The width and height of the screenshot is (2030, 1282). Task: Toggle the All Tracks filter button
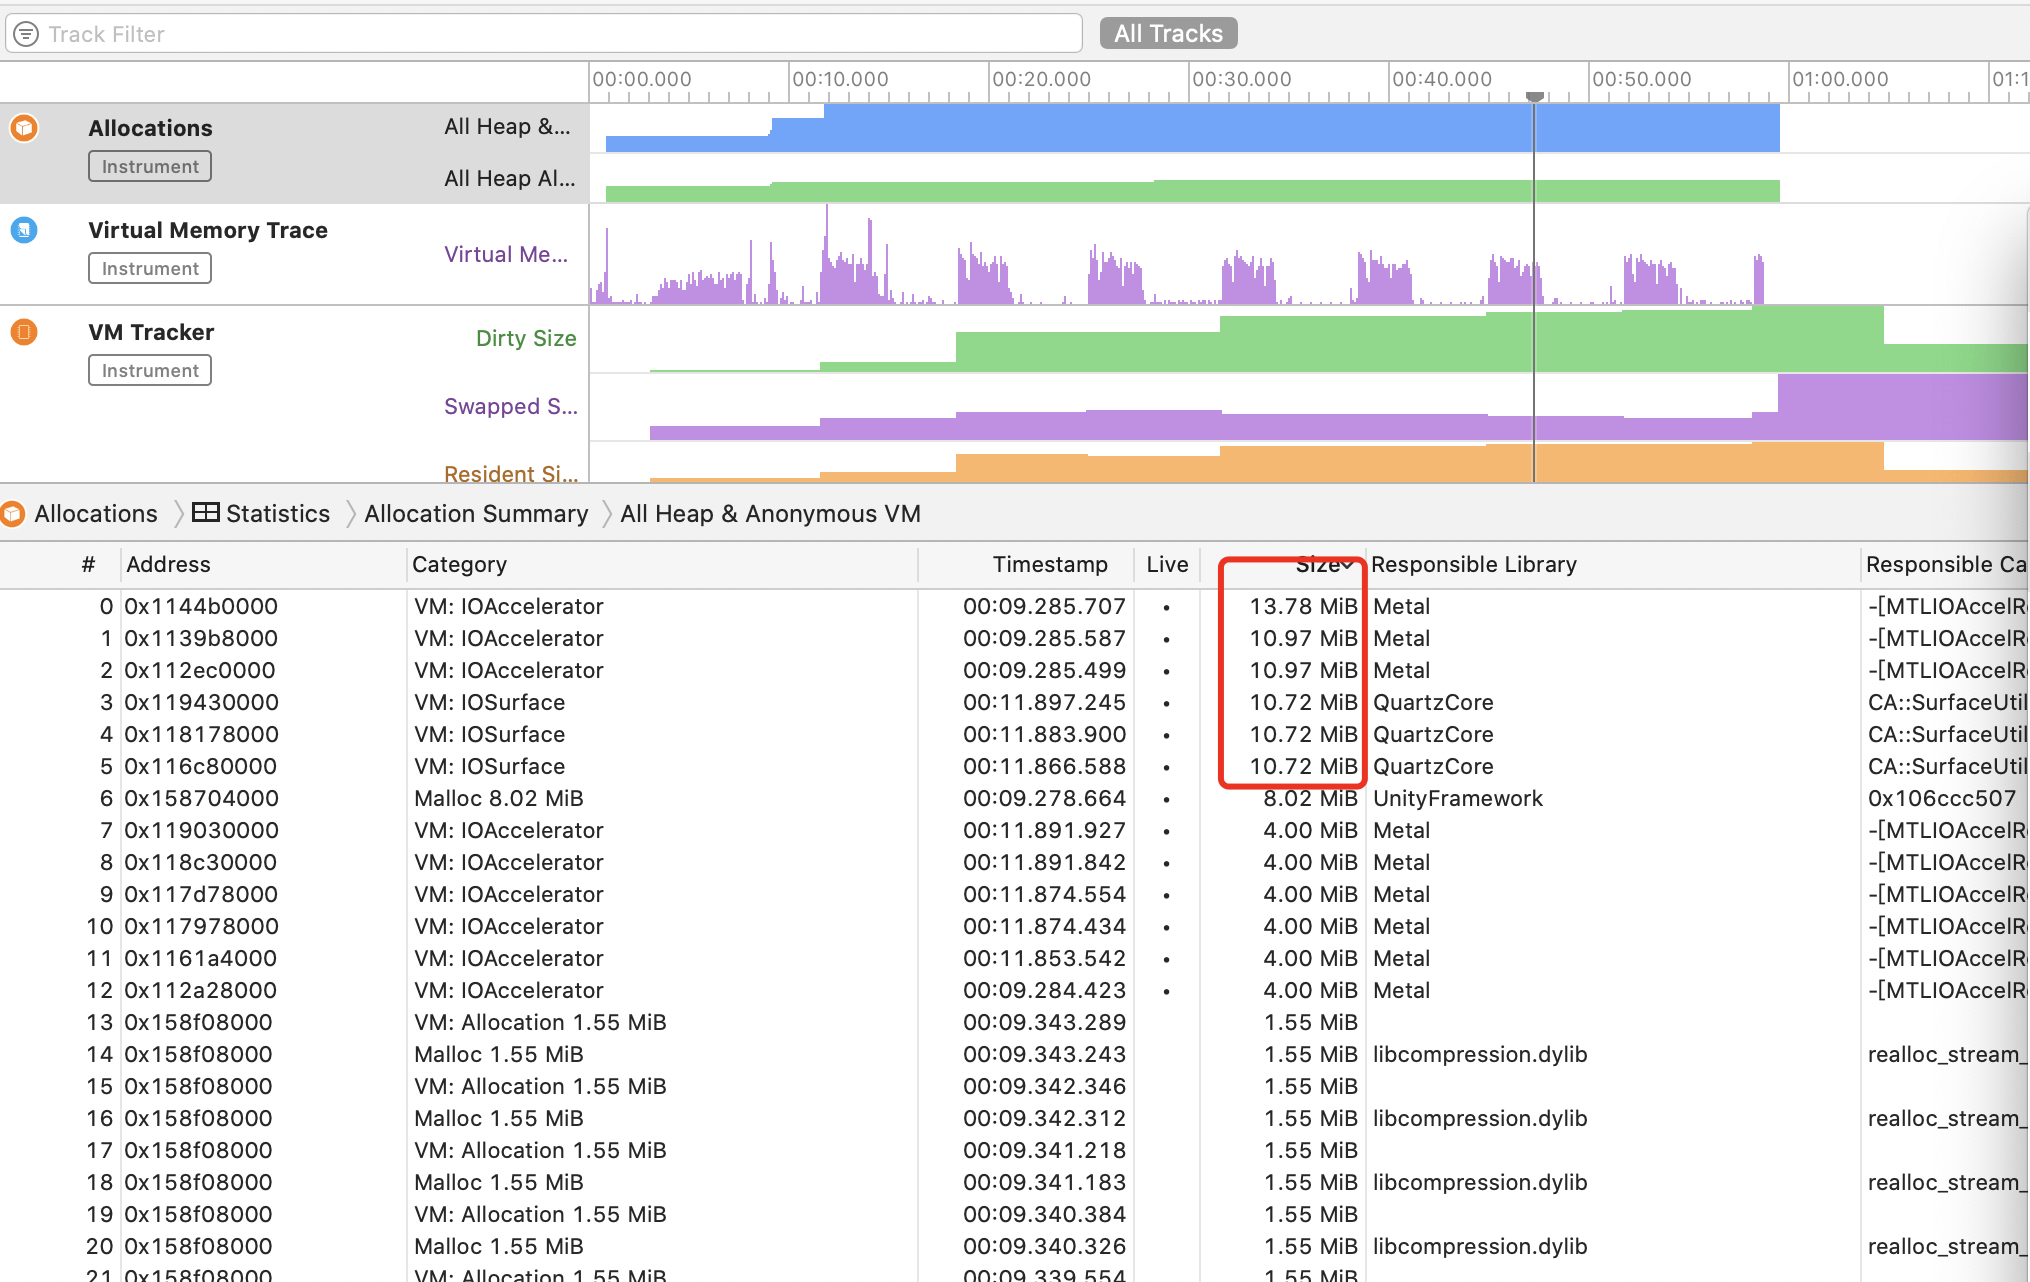click(1168, 34)
